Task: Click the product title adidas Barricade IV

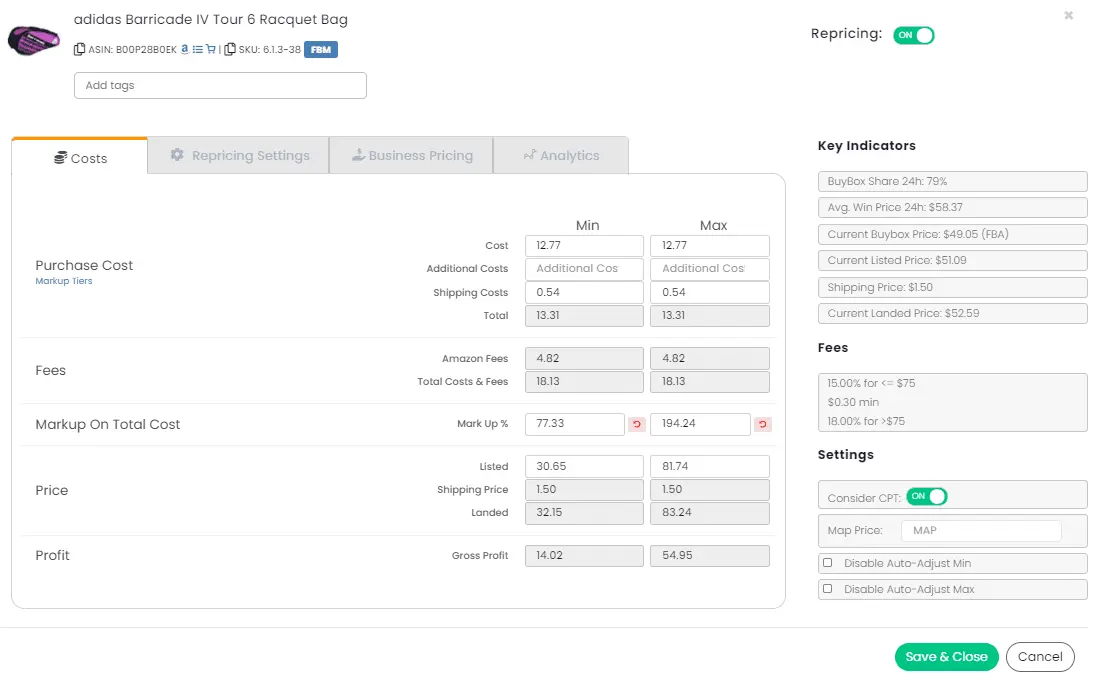Action: [211, 20]
